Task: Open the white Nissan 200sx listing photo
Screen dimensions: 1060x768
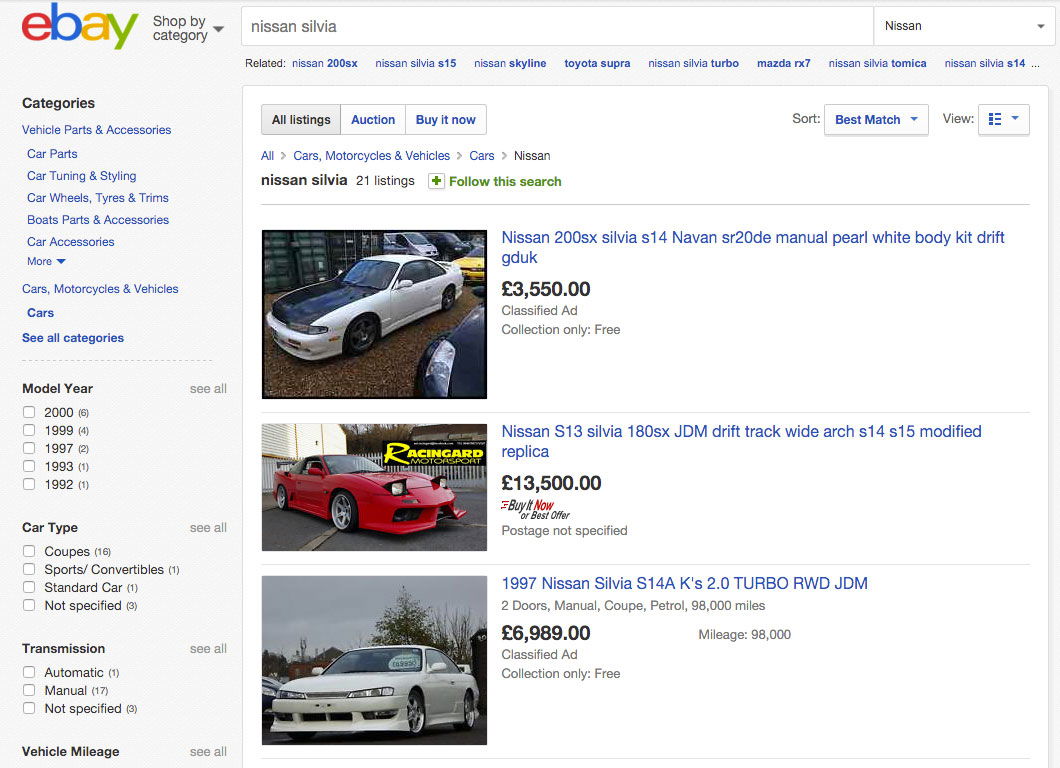Action: [374, 314]
